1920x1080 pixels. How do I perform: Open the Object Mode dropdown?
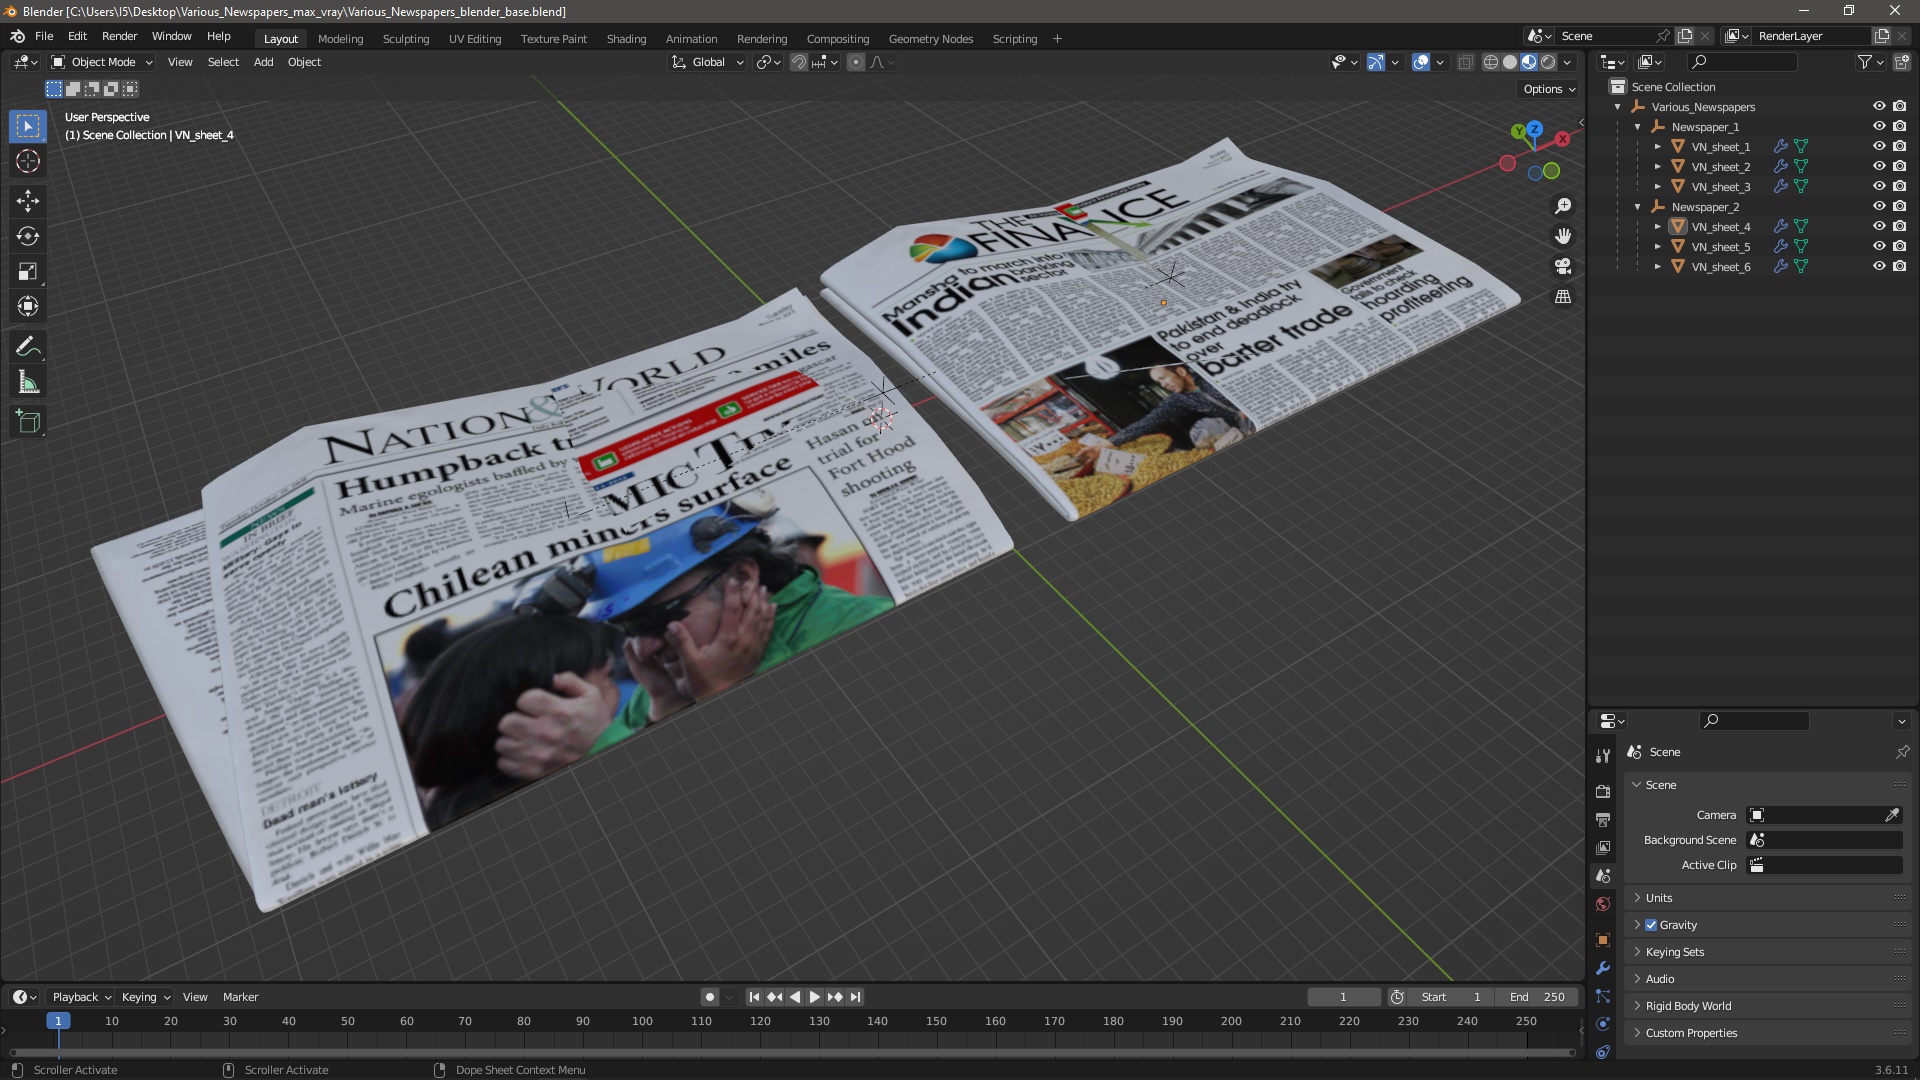[x=102, y=62]
